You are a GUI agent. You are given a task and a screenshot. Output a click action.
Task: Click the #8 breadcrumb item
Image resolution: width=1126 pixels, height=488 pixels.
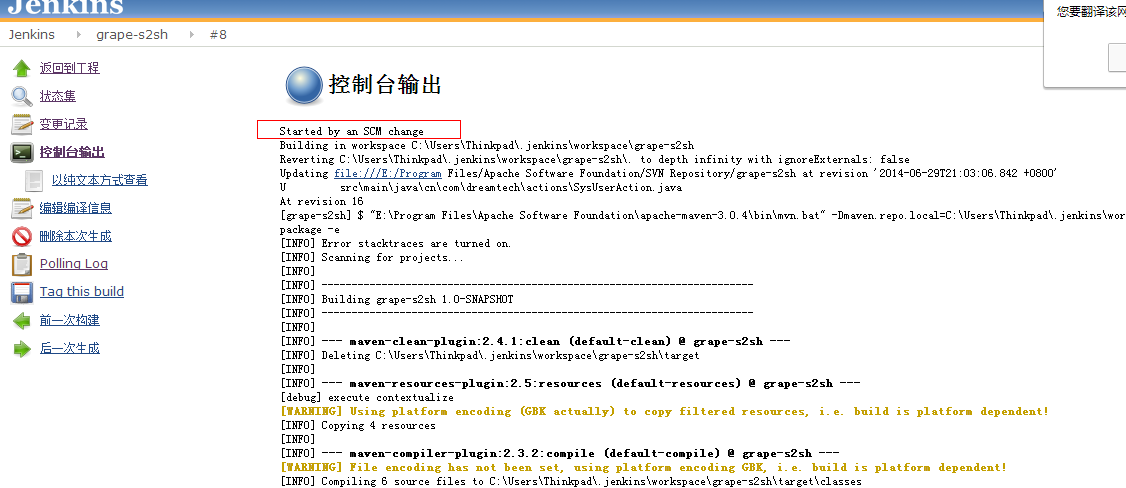coord(218,34)
